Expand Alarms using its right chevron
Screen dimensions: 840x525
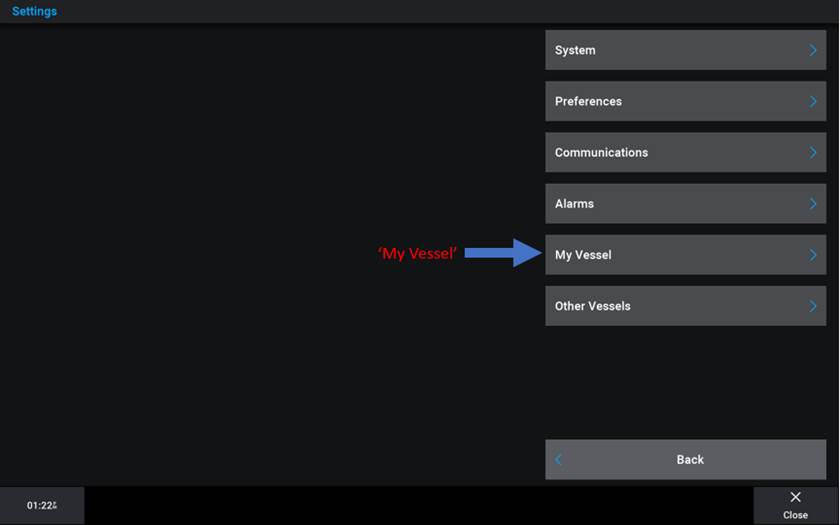812,204
